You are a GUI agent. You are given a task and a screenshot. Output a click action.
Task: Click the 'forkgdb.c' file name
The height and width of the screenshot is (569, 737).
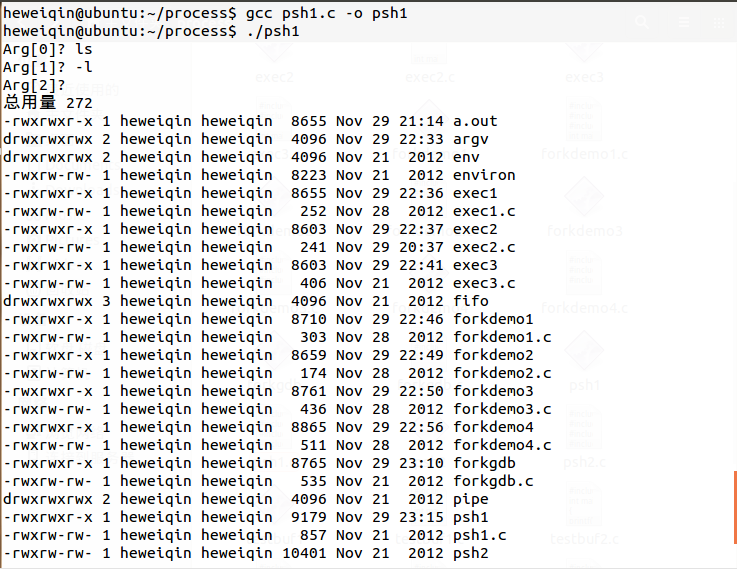click(x=493, y=481)
